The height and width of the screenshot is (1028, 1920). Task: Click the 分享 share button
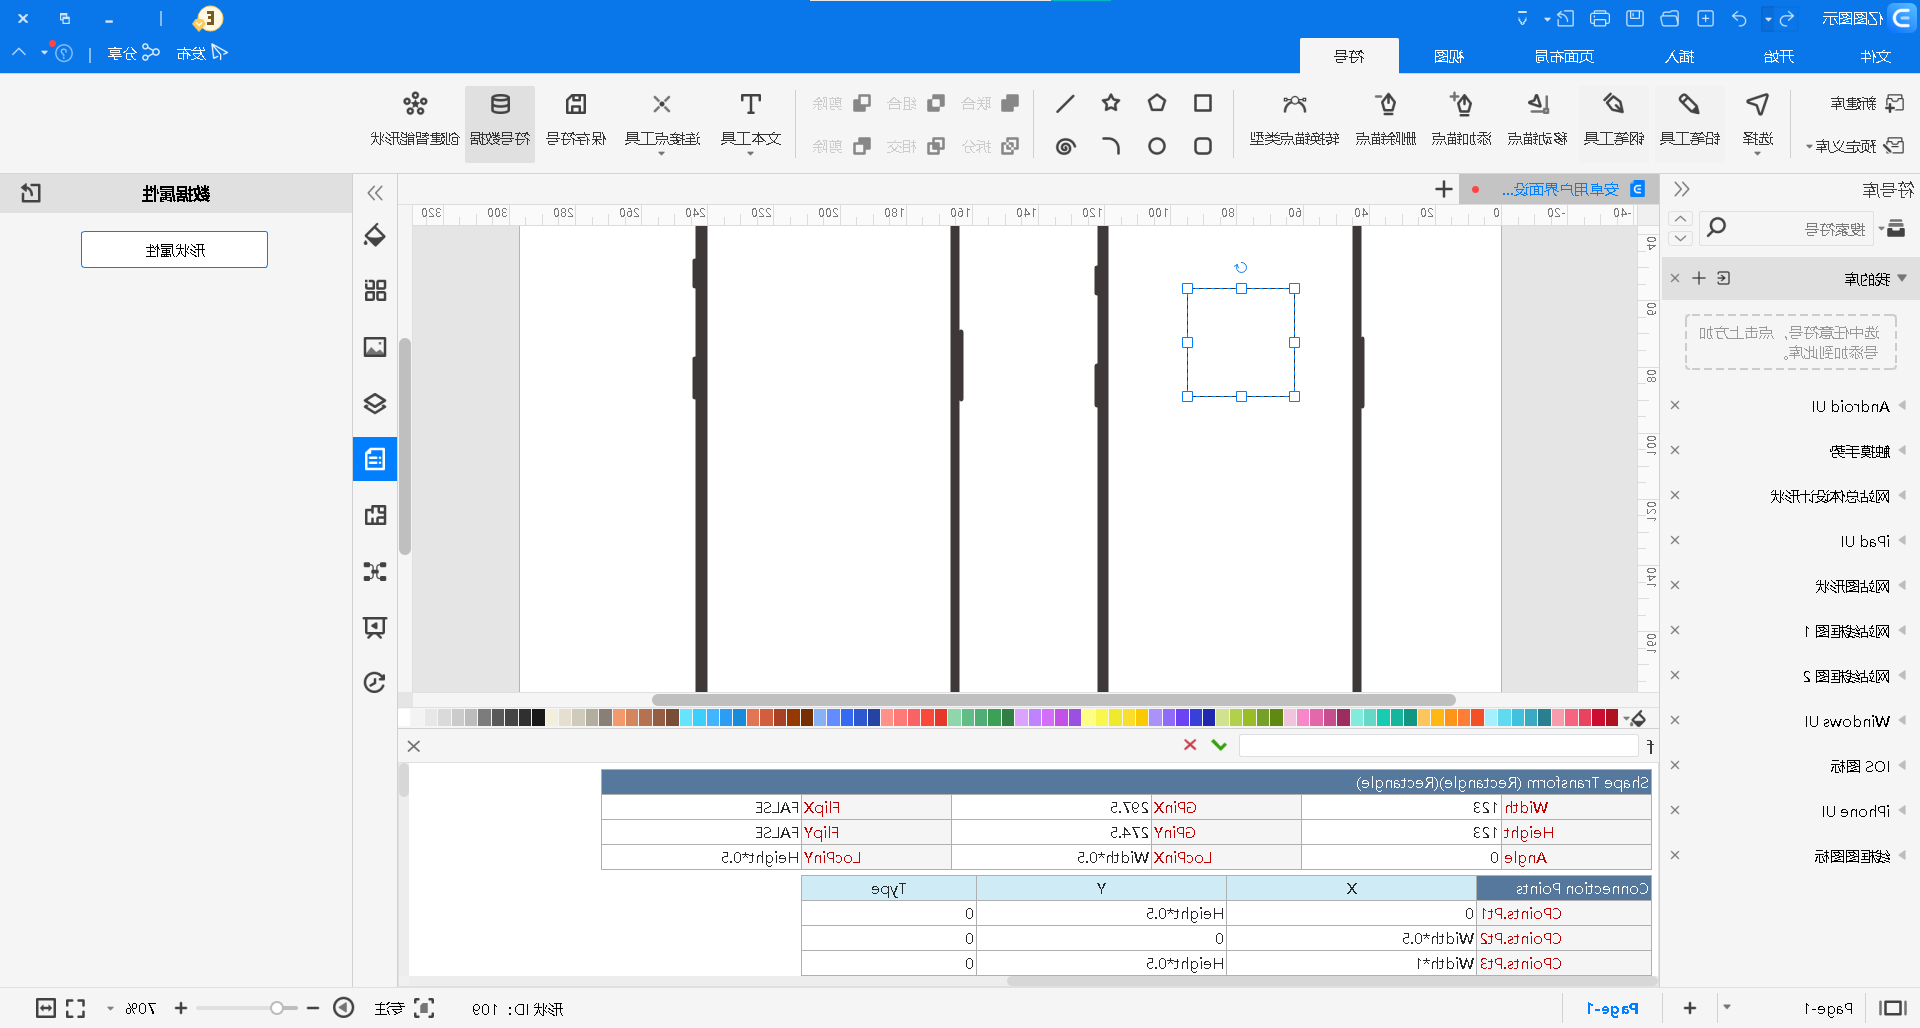133,53
